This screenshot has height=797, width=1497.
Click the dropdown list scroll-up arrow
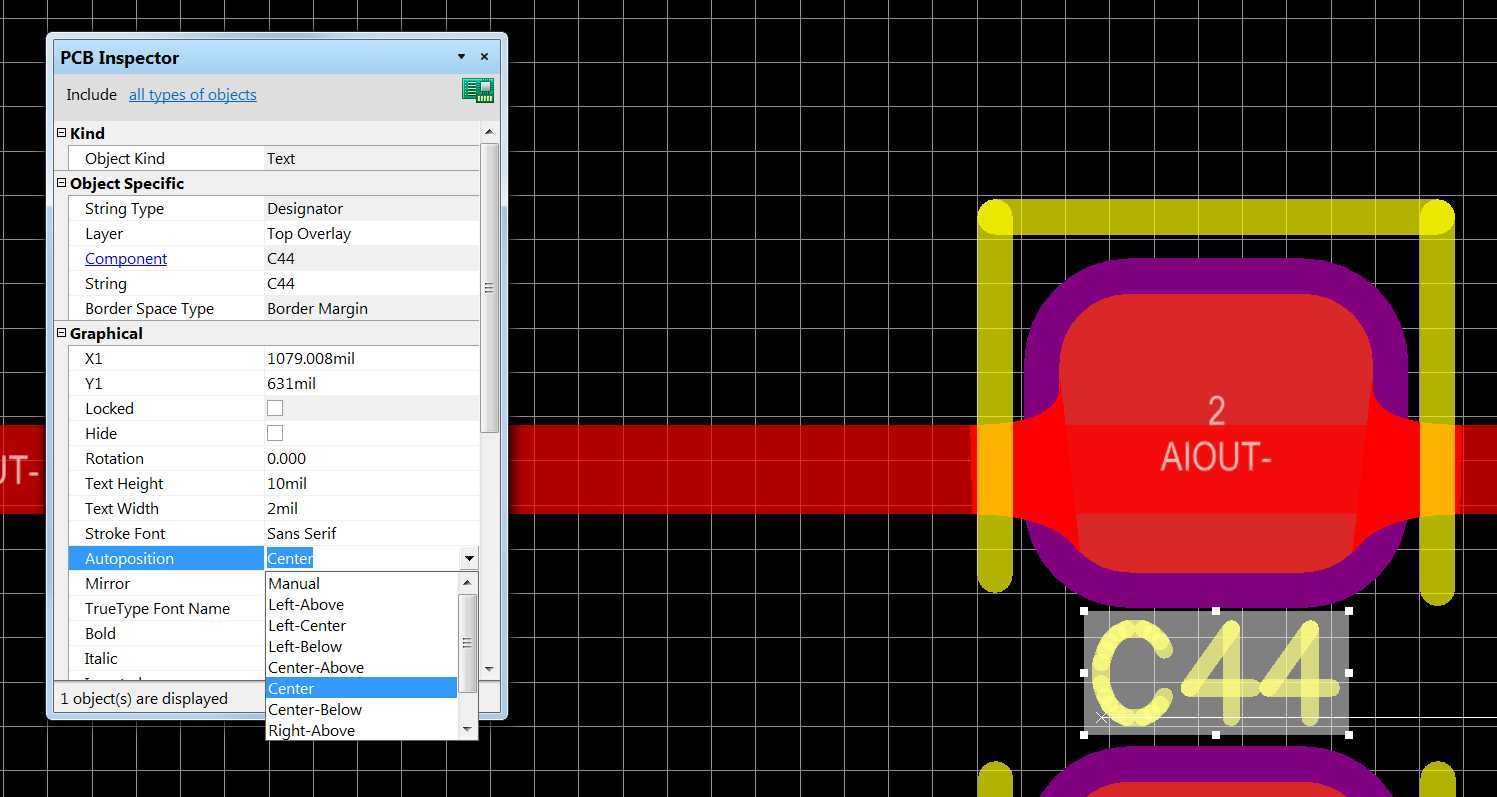[x=467, y=582]
